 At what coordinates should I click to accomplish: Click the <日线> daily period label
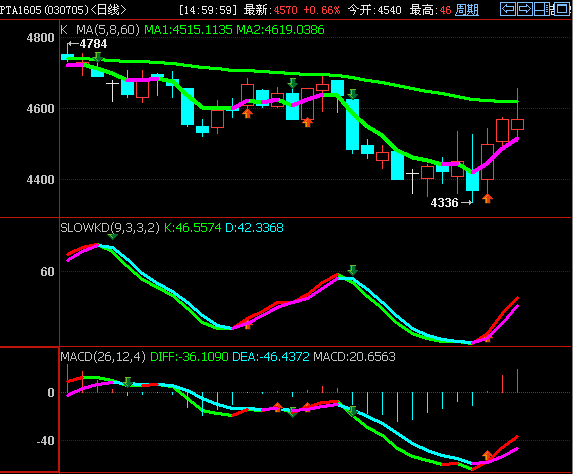point(108,10)
